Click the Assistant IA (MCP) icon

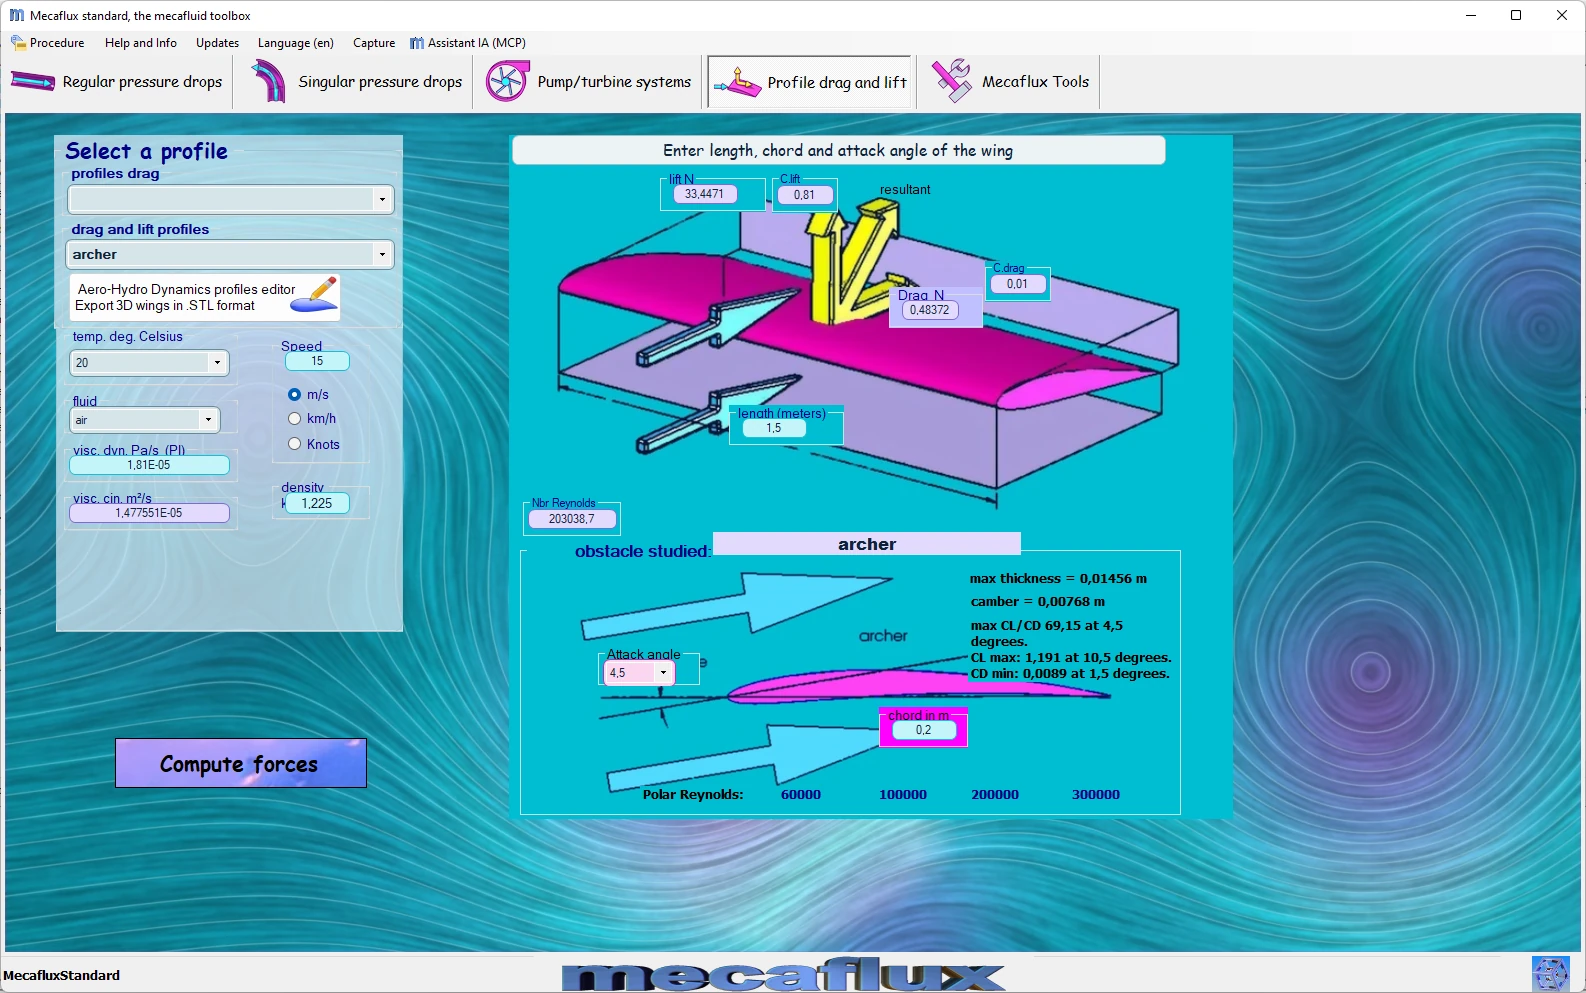(417, 43)
